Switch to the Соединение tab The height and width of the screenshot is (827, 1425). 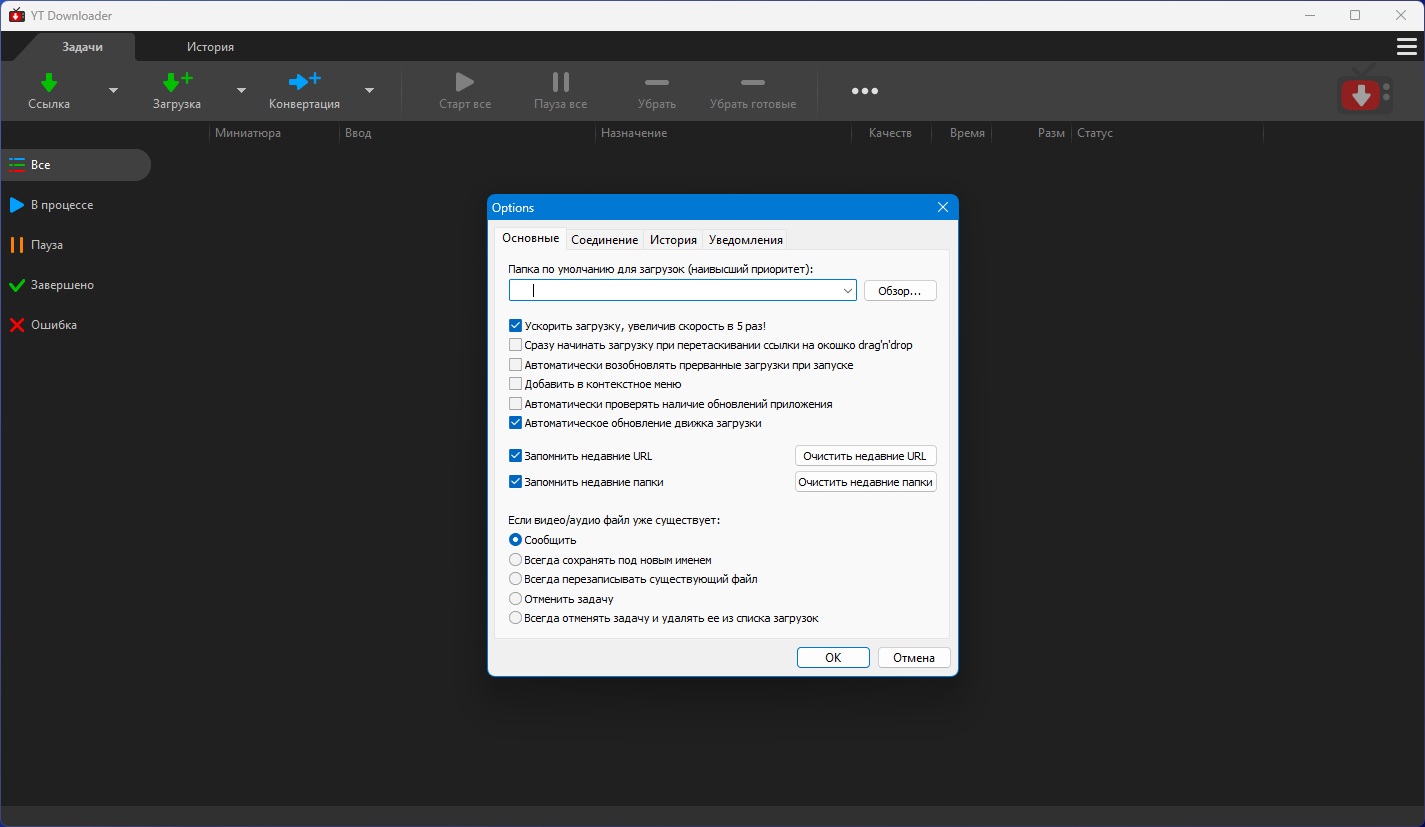point(604,240)
